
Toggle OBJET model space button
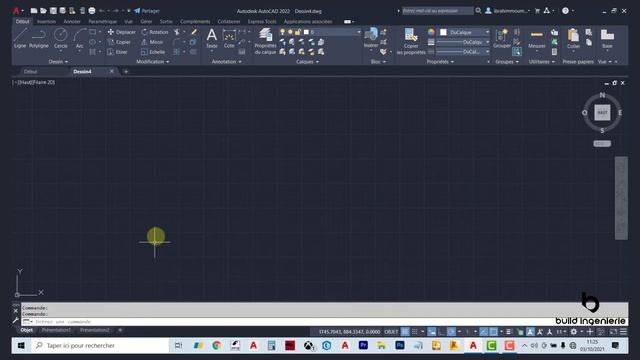(391, 332)
